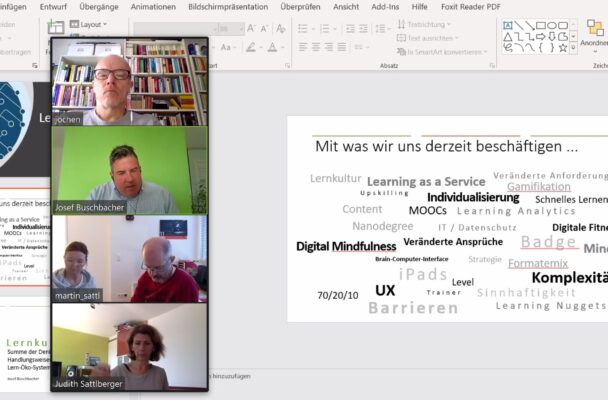Screen dimensions: 608x400
Task: Click the text box shape icon
Action: coord(507,25)
